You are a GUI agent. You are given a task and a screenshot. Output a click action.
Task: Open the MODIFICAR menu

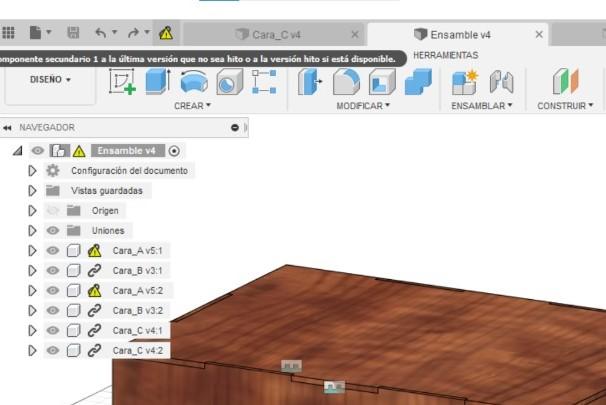point(363,106)
